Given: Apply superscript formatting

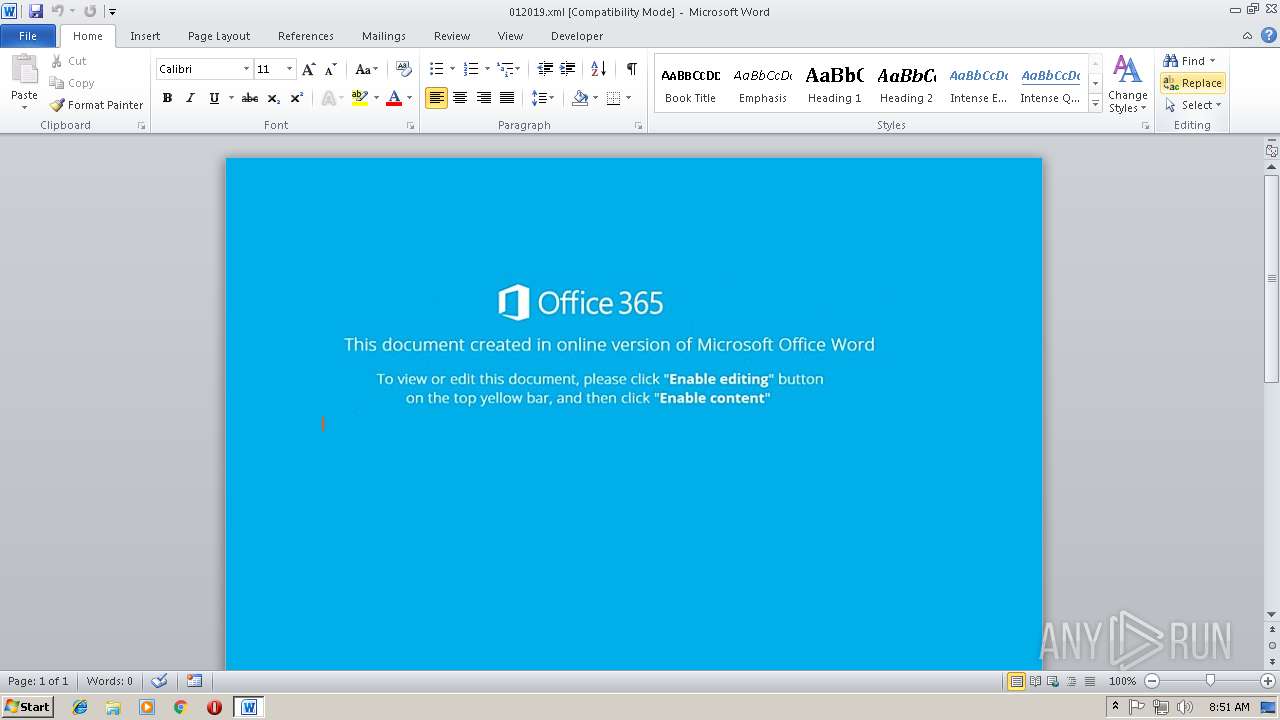Looking at the screenshot, I should click(x=296, y=98).
